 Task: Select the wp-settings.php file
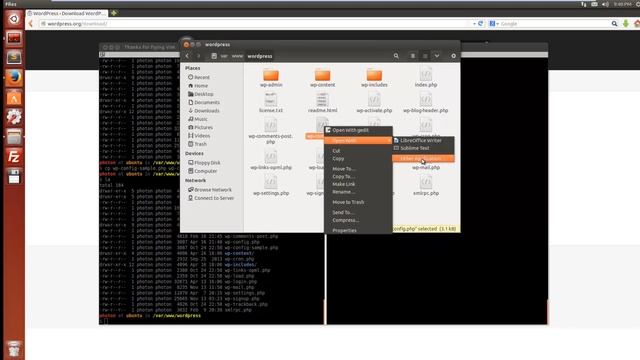click(x=271, y=185)
